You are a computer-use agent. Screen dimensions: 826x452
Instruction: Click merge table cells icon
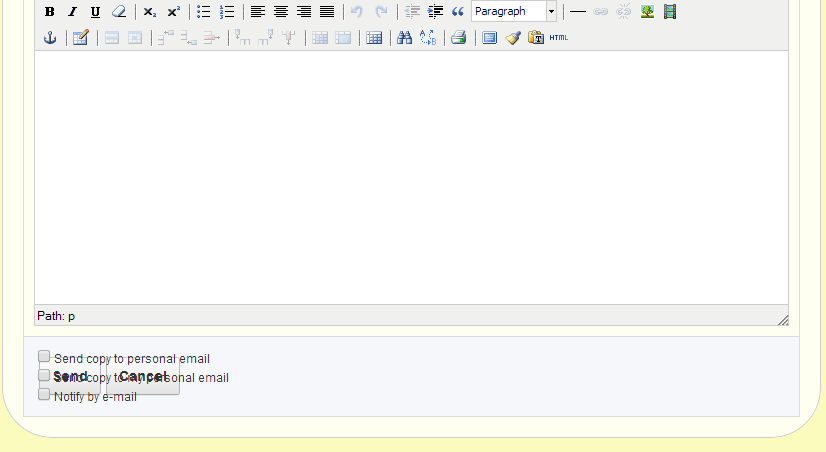pos(343,37)
